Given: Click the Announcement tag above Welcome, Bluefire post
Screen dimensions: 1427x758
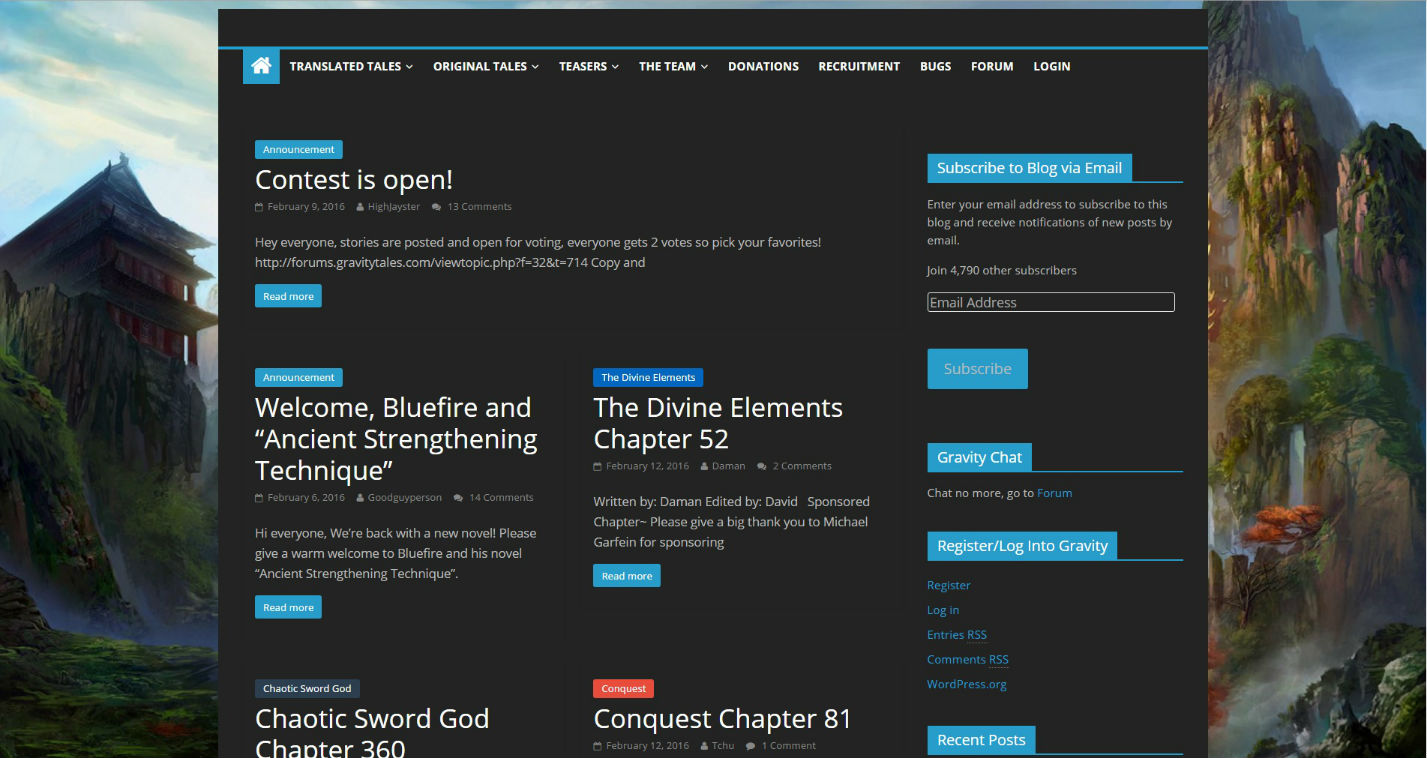Looking at the screenshot, I should tap(299, 378).
